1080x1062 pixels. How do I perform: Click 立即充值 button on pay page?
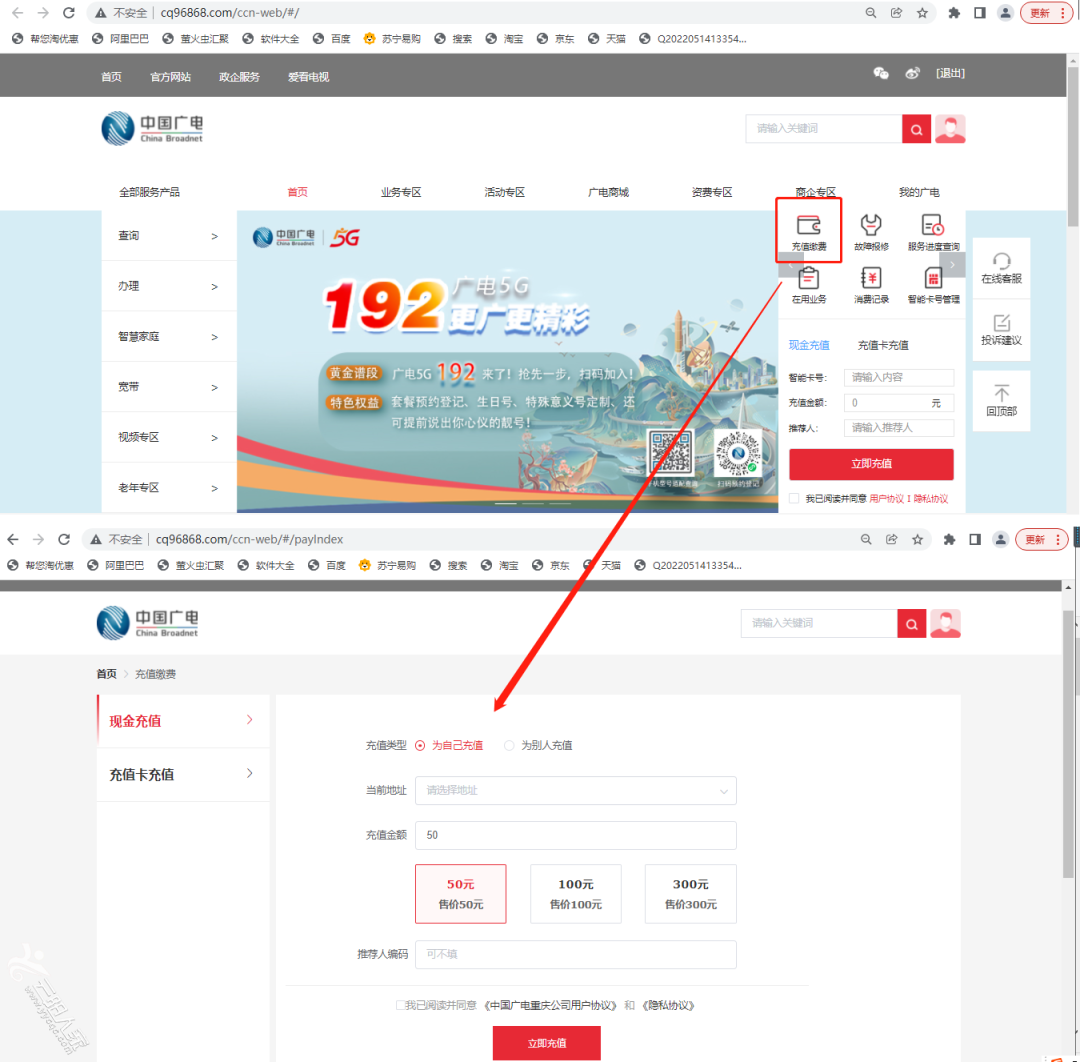[x=546, y=1043]
